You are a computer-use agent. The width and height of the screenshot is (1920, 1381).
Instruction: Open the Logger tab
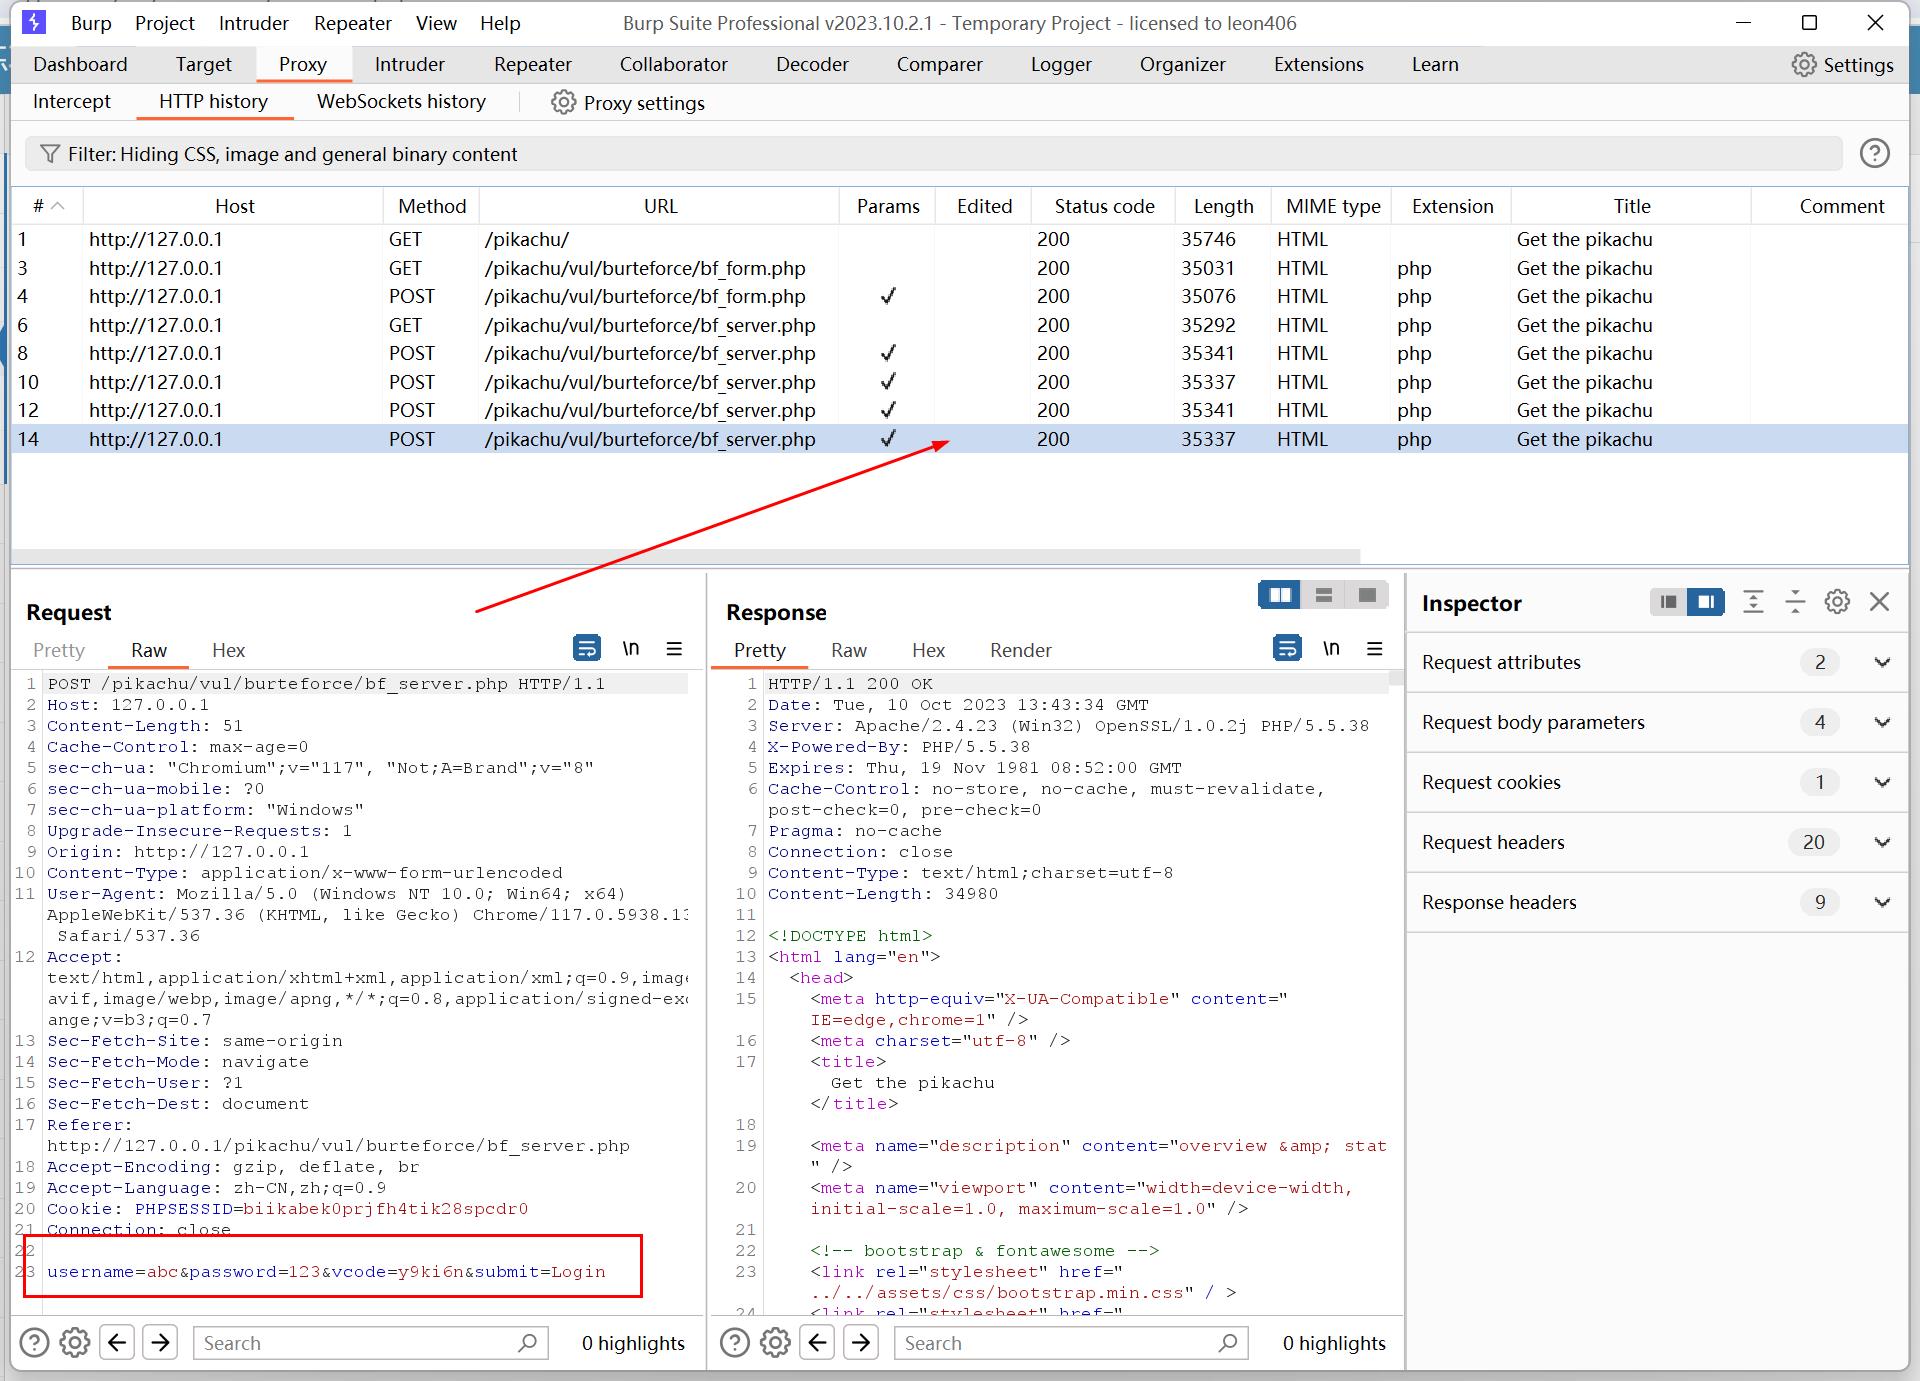1061,64
